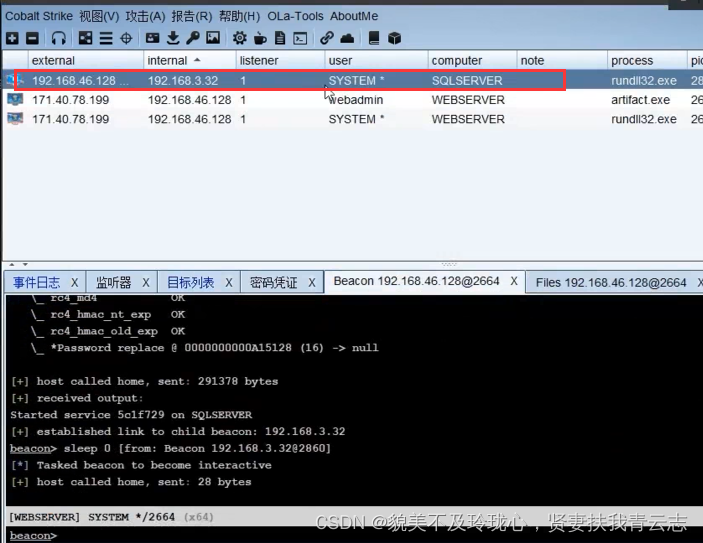This screenshot has height=543, width=703.
Task: Close the 目标列表 tab
Action: (x=229, y=282)
